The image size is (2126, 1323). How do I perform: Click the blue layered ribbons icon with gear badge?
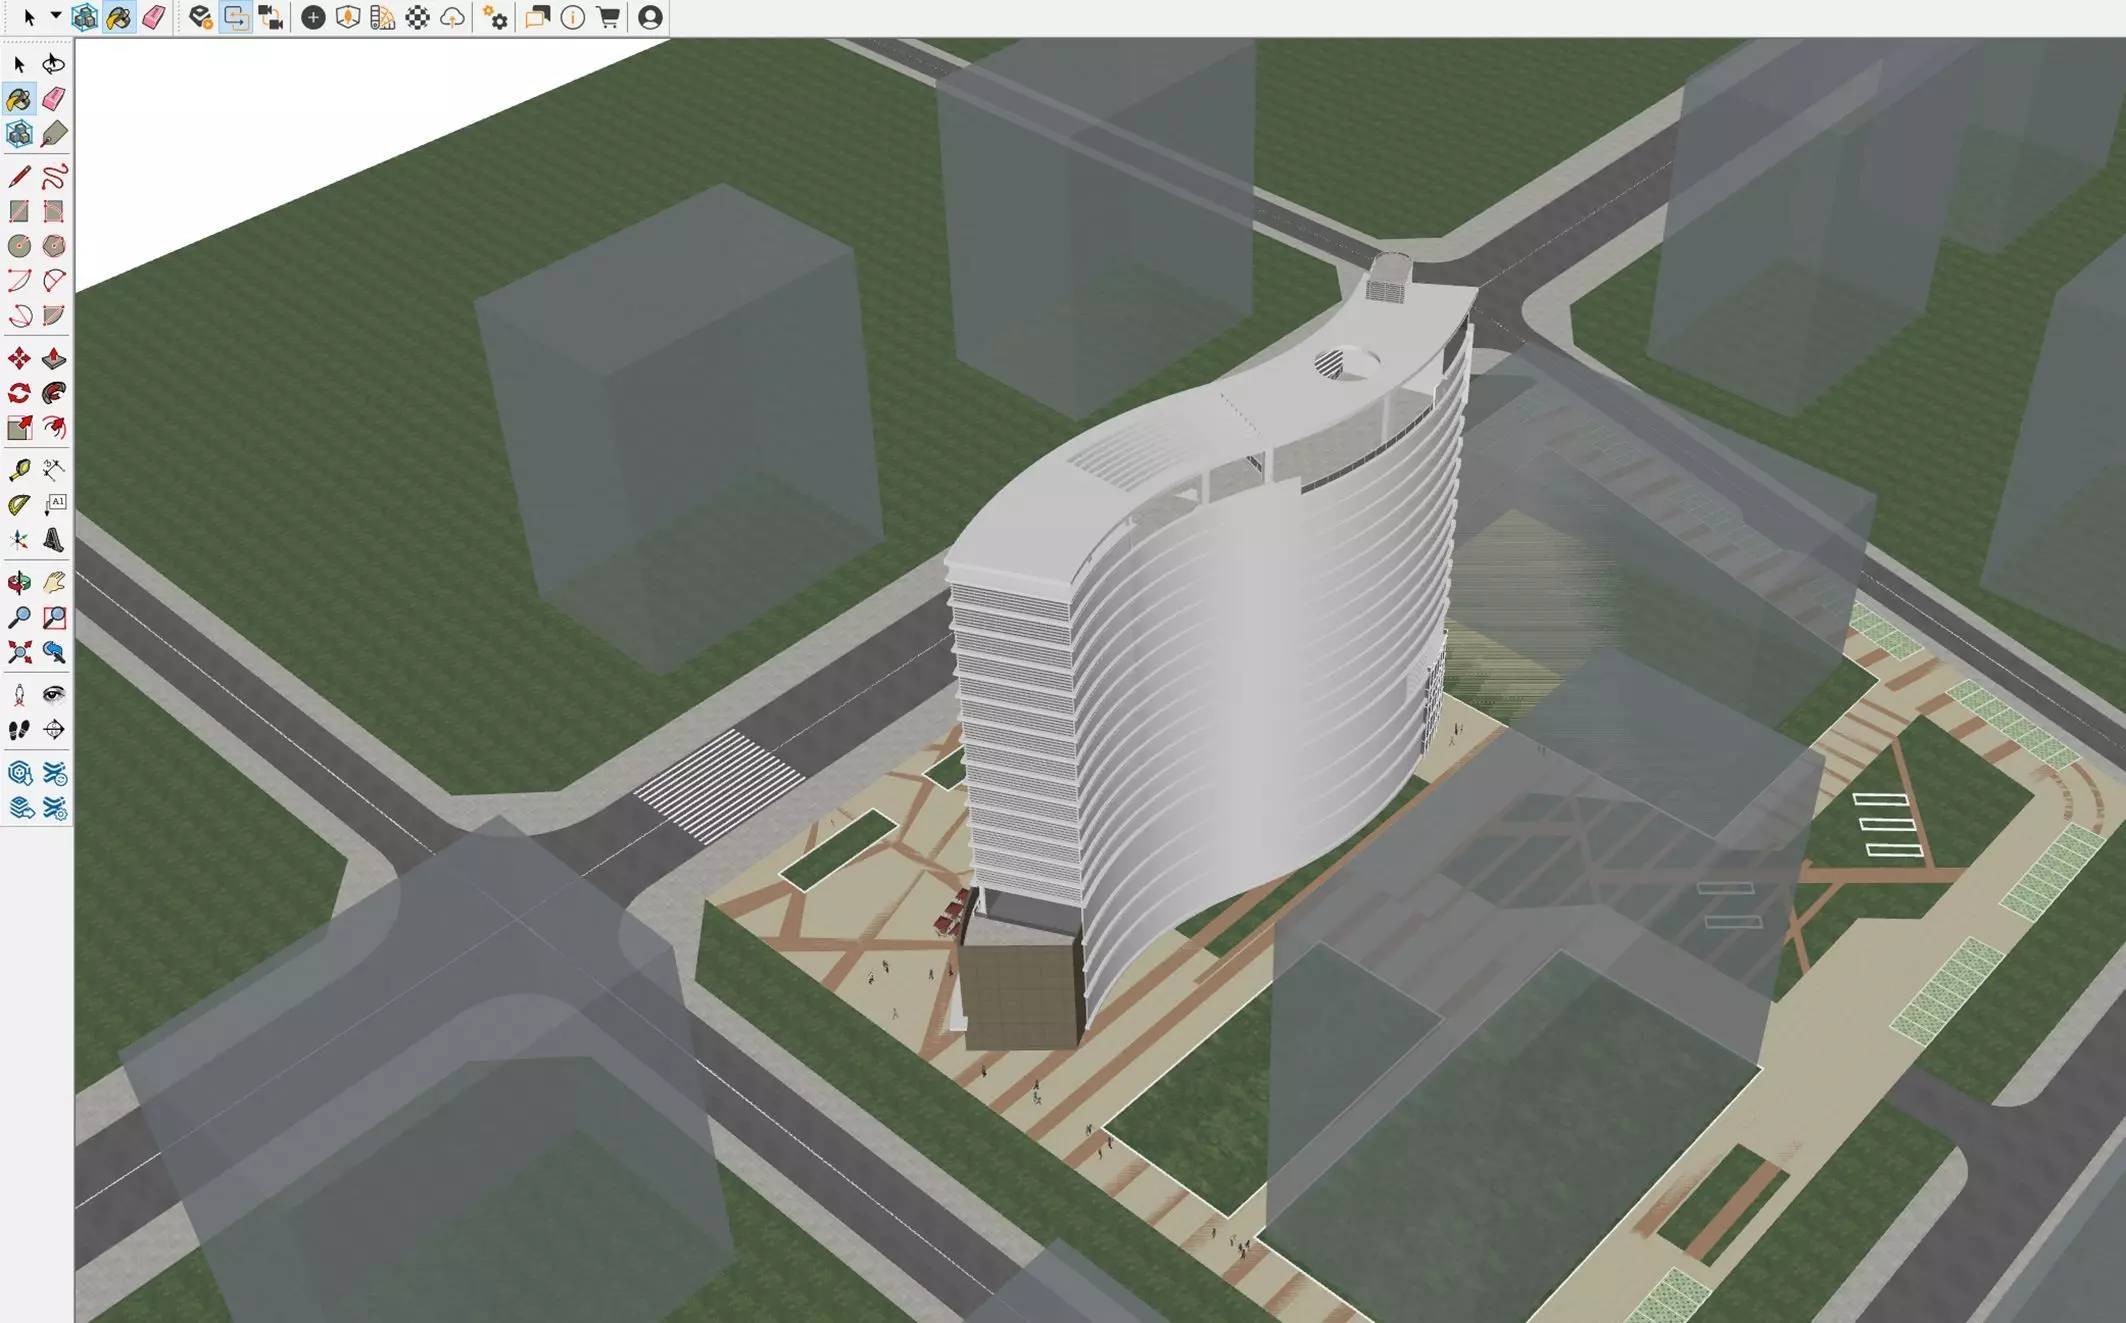coord(54,808)
